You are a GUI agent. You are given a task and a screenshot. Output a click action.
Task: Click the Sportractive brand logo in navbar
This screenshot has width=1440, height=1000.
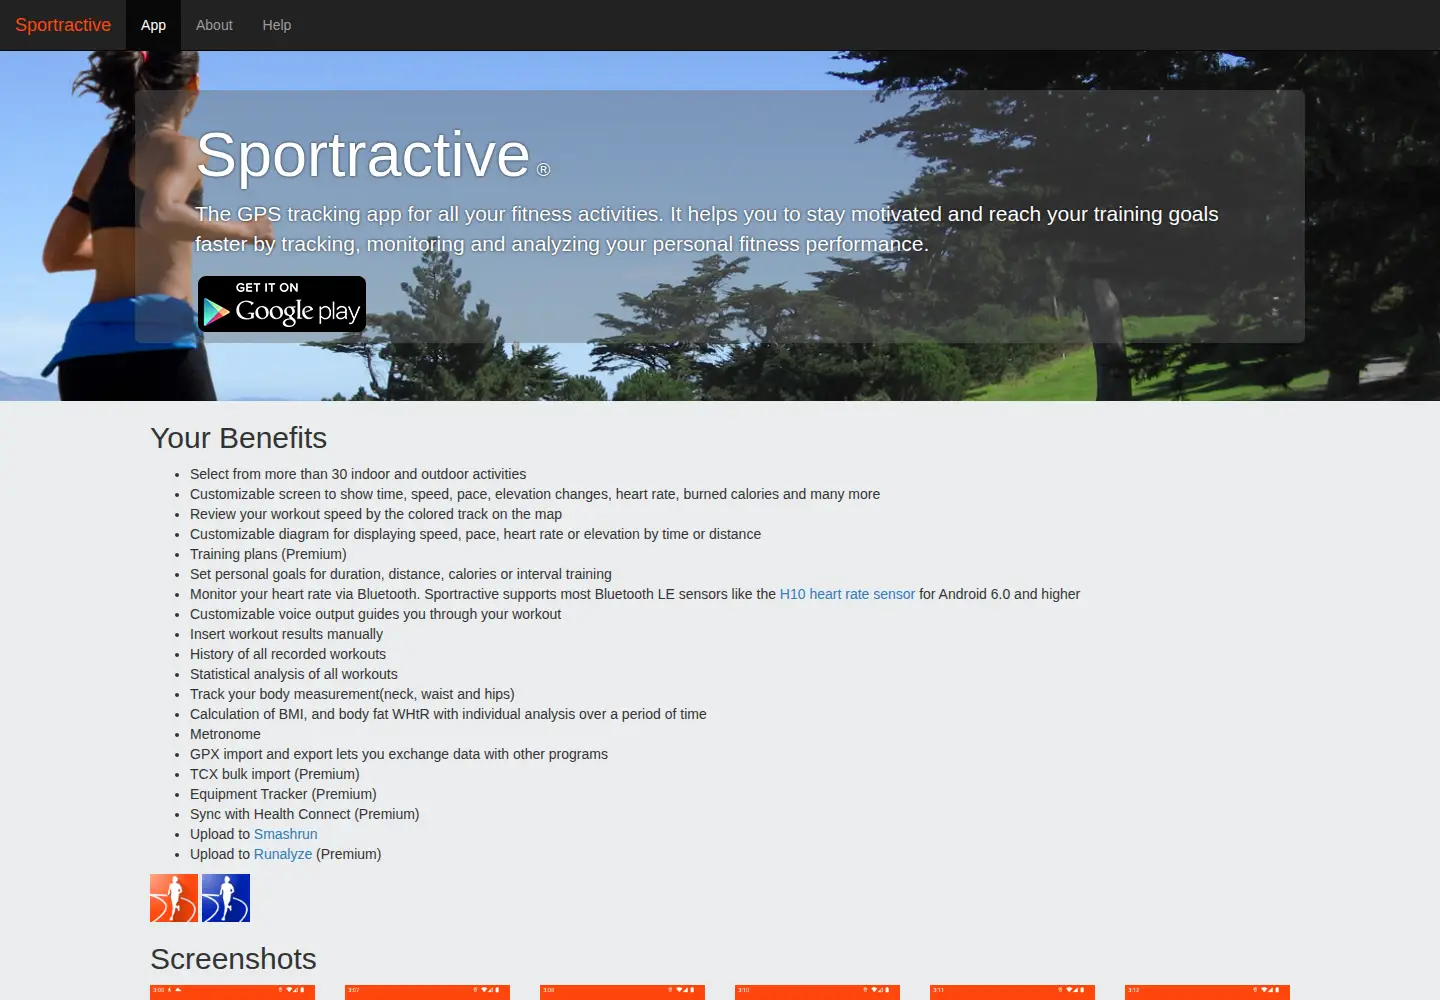click(63, 25)
